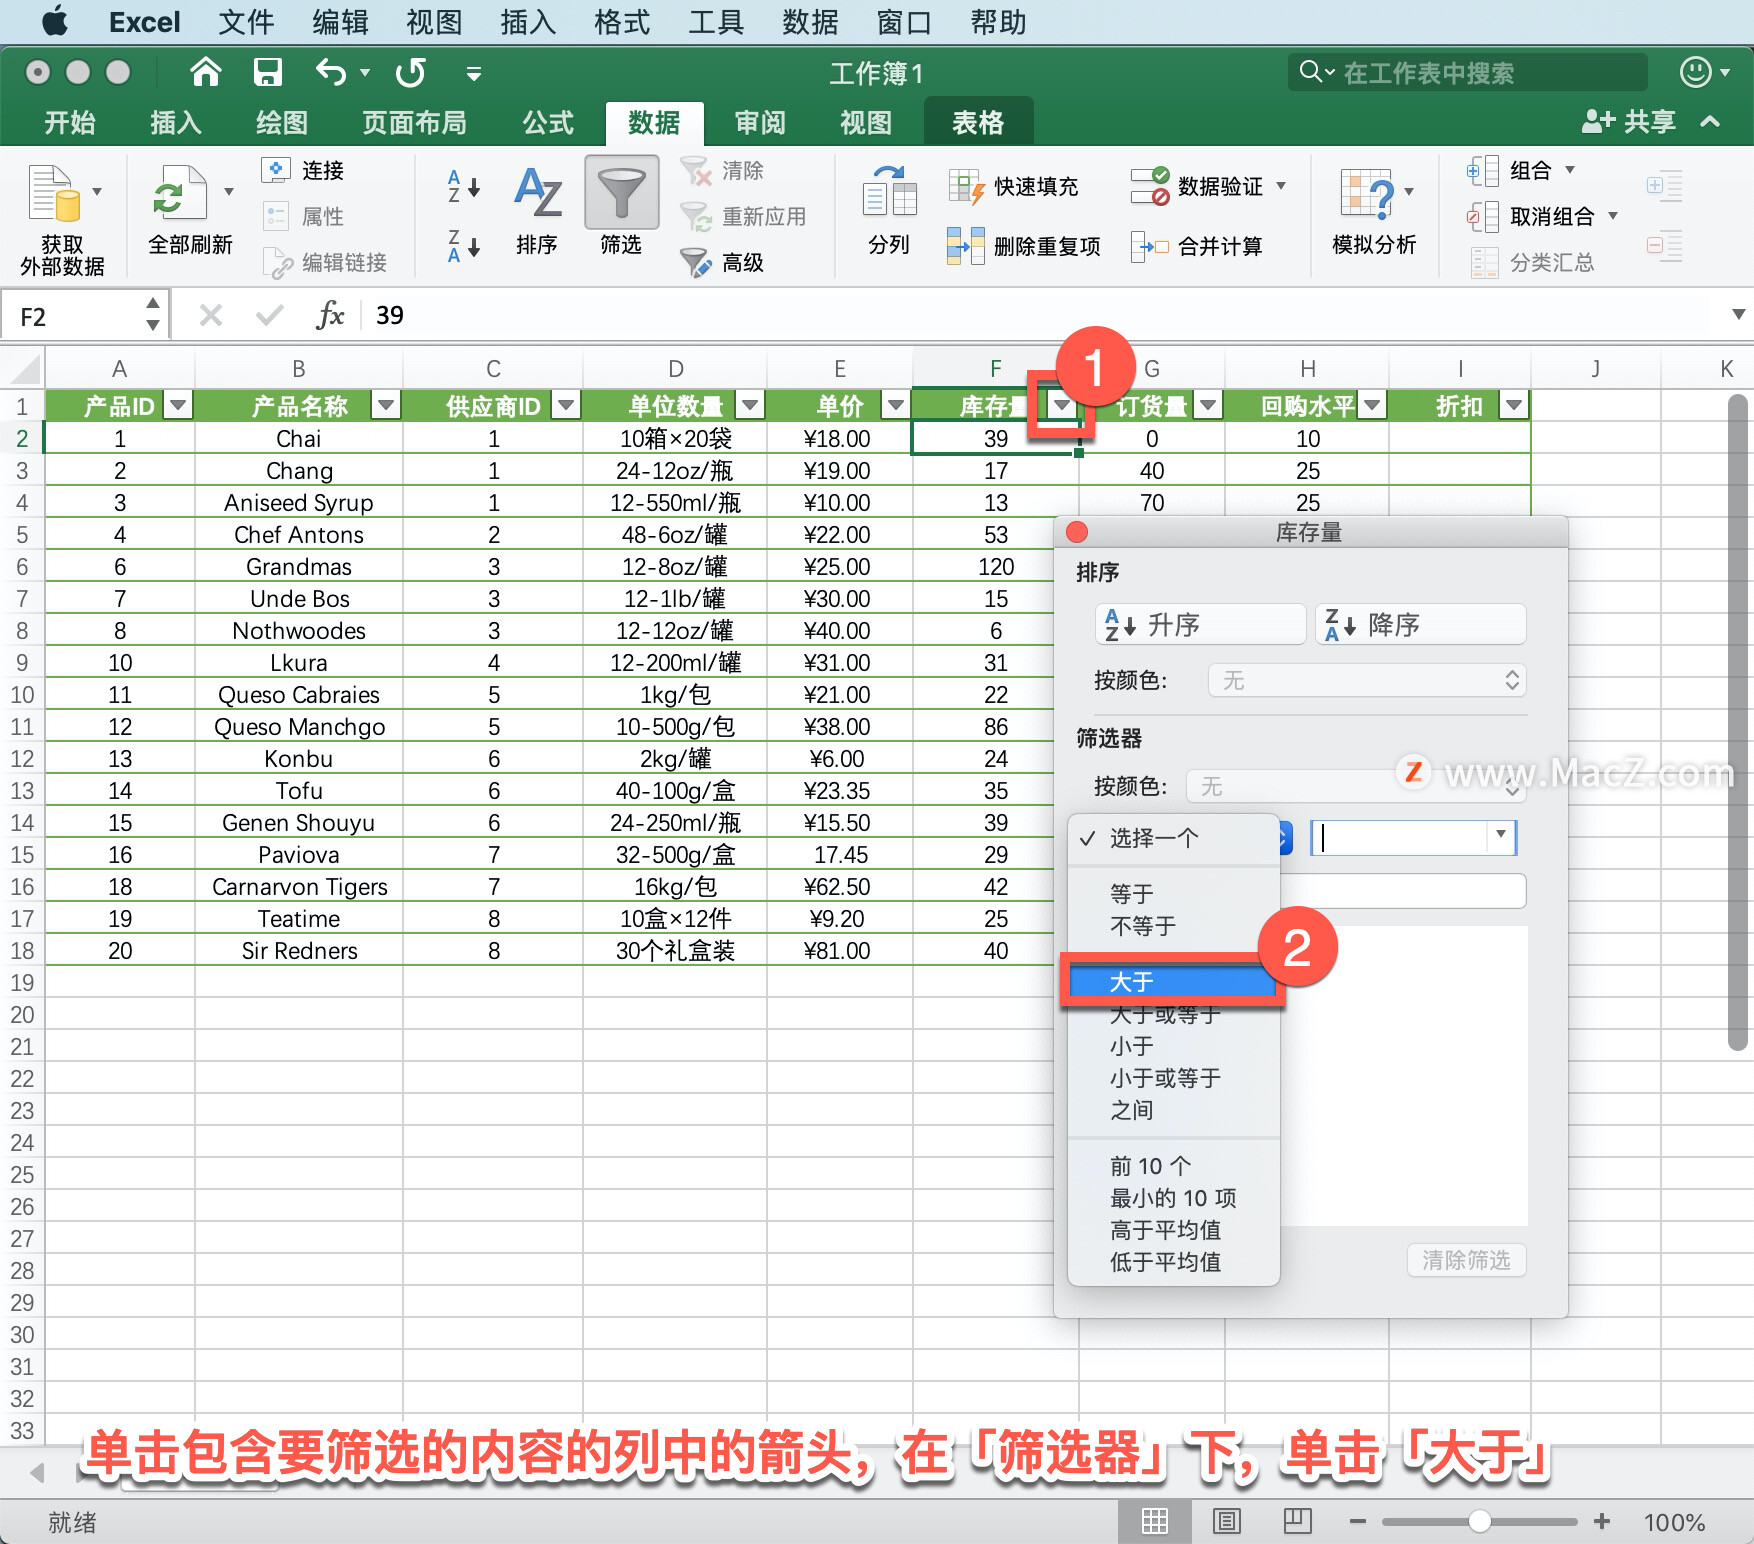Screen dimensions: 1754x1544
Task: Click the What-If Analysis icon
Action: (x=1366, y=193)
